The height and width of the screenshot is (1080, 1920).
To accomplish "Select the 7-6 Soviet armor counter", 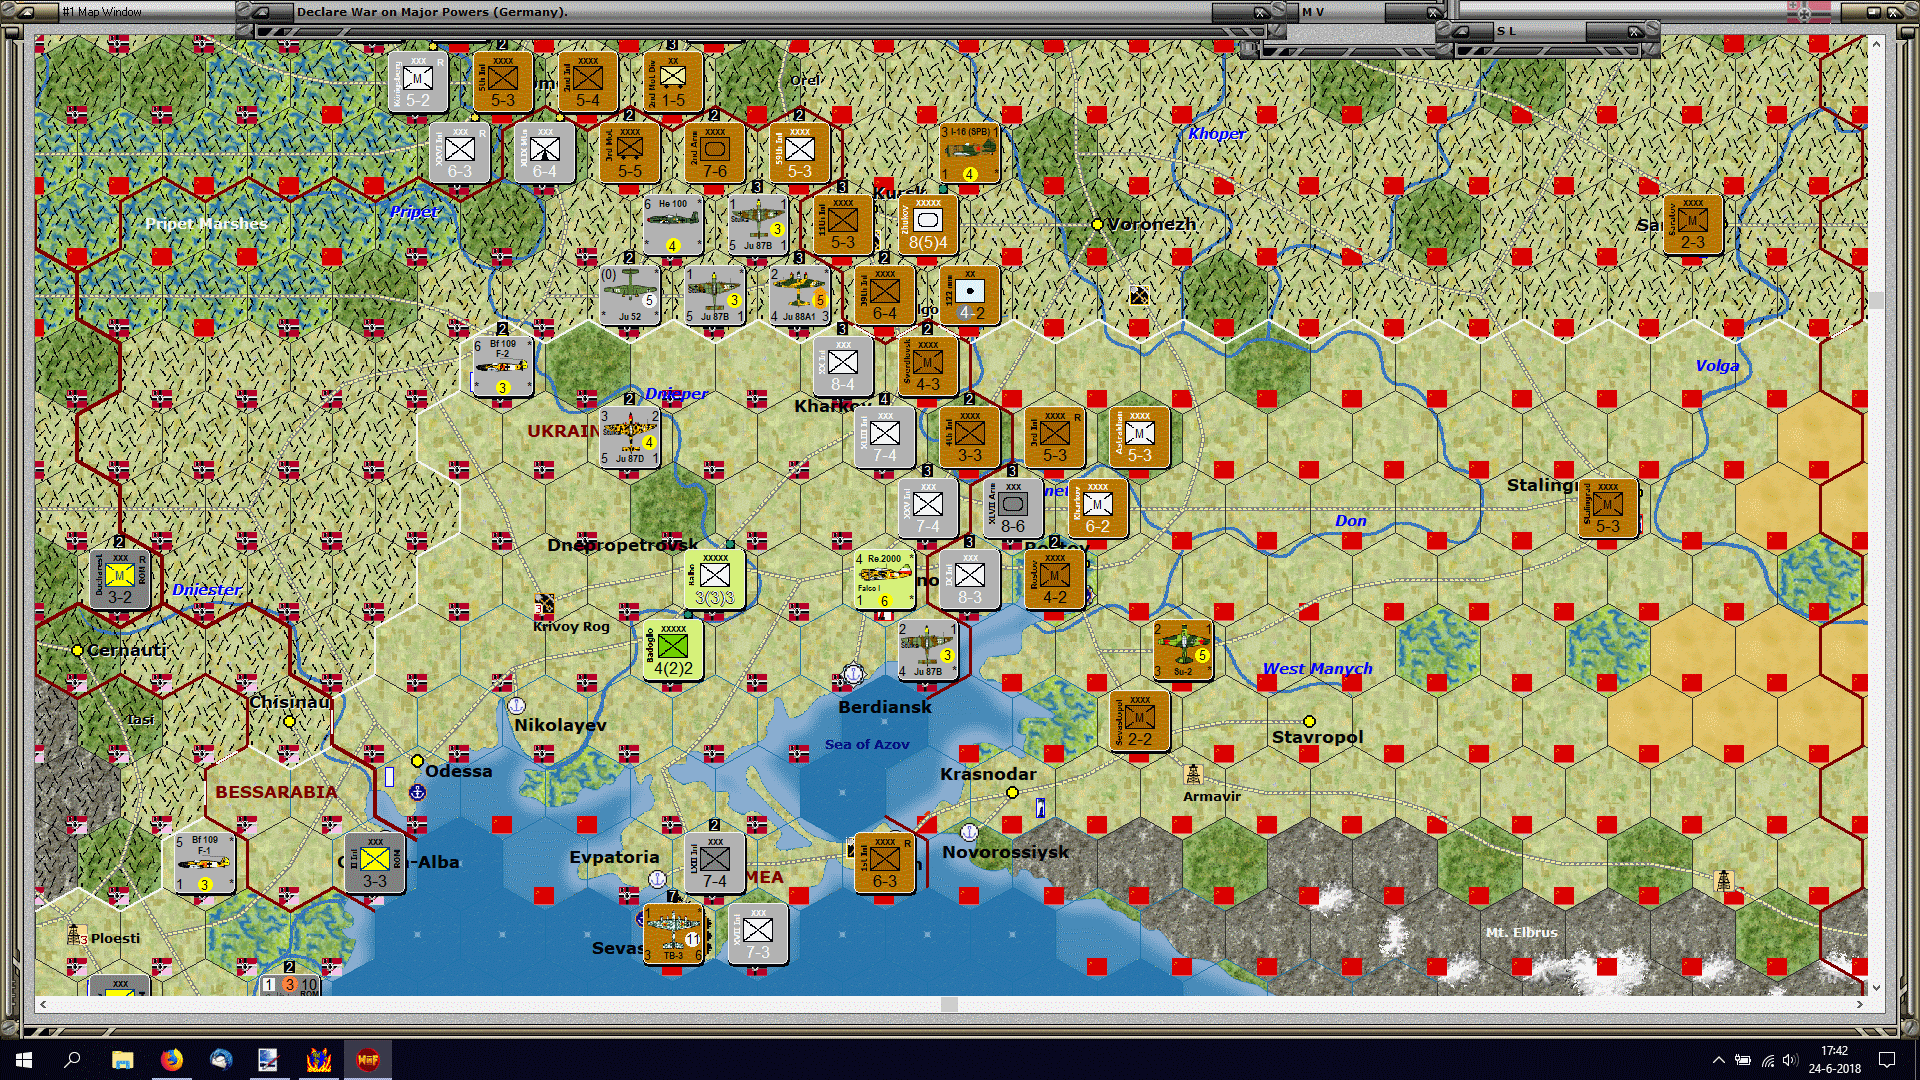I will [715, 153].
